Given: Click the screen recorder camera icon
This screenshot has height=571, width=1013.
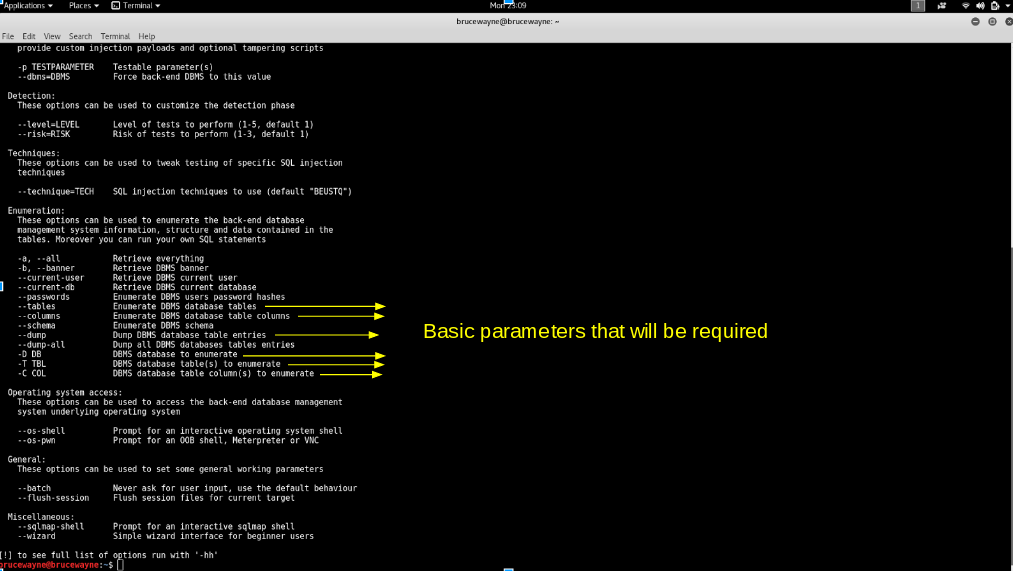Looking at the screenshot, I should point(942,6).
